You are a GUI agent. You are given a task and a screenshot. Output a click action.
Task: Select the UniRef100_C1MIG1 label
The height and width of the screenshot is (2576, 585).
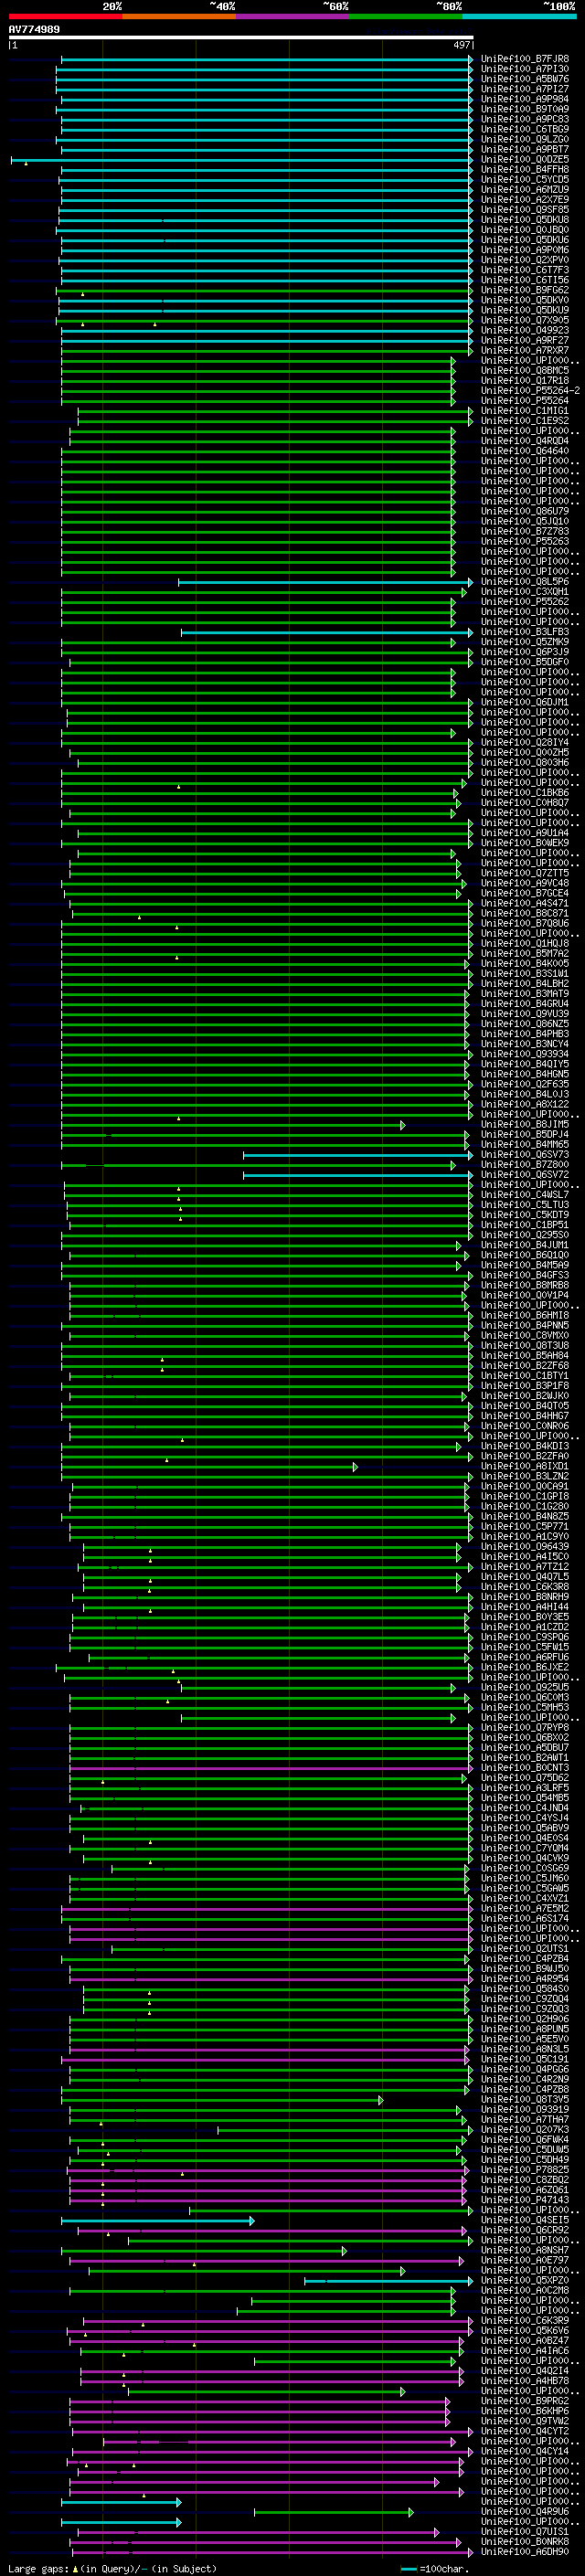524,411
